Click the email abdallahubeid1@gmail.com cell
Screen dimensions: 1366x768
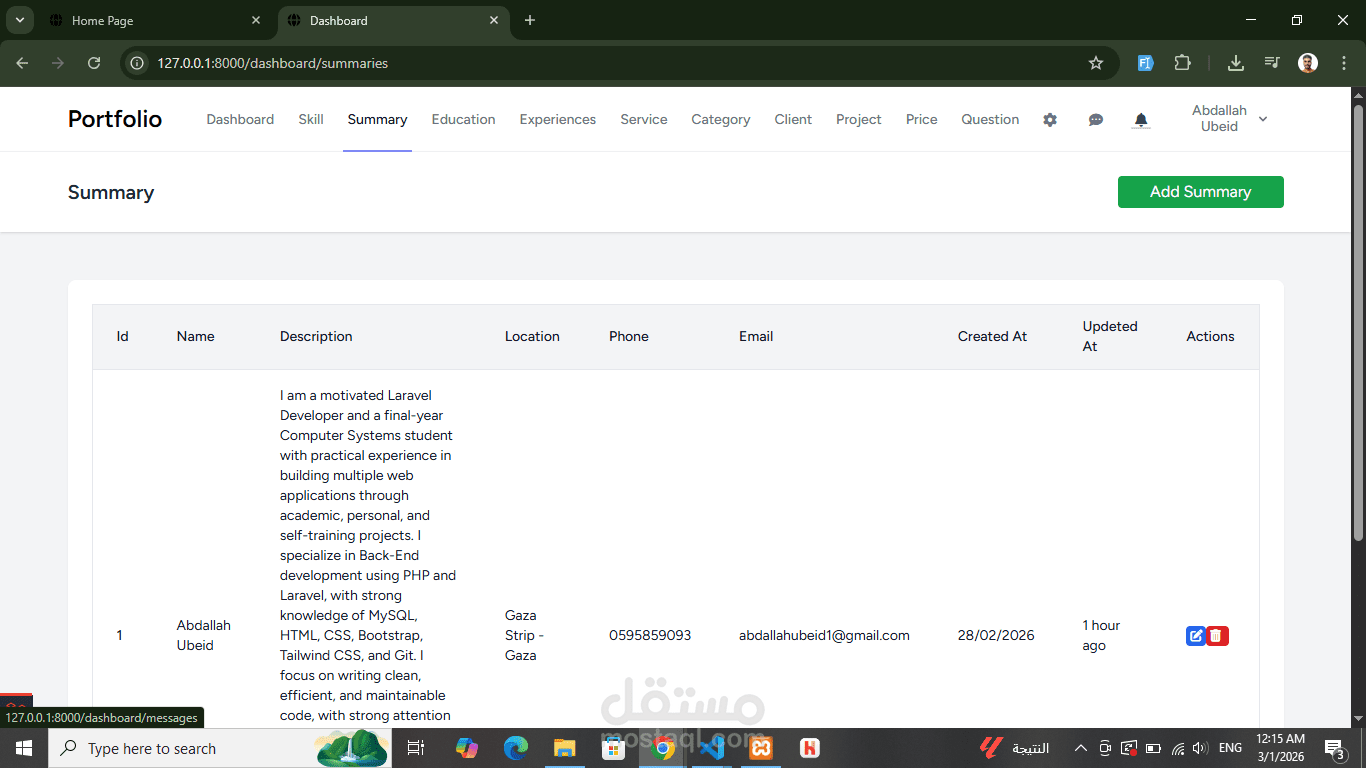click(824, 635)
